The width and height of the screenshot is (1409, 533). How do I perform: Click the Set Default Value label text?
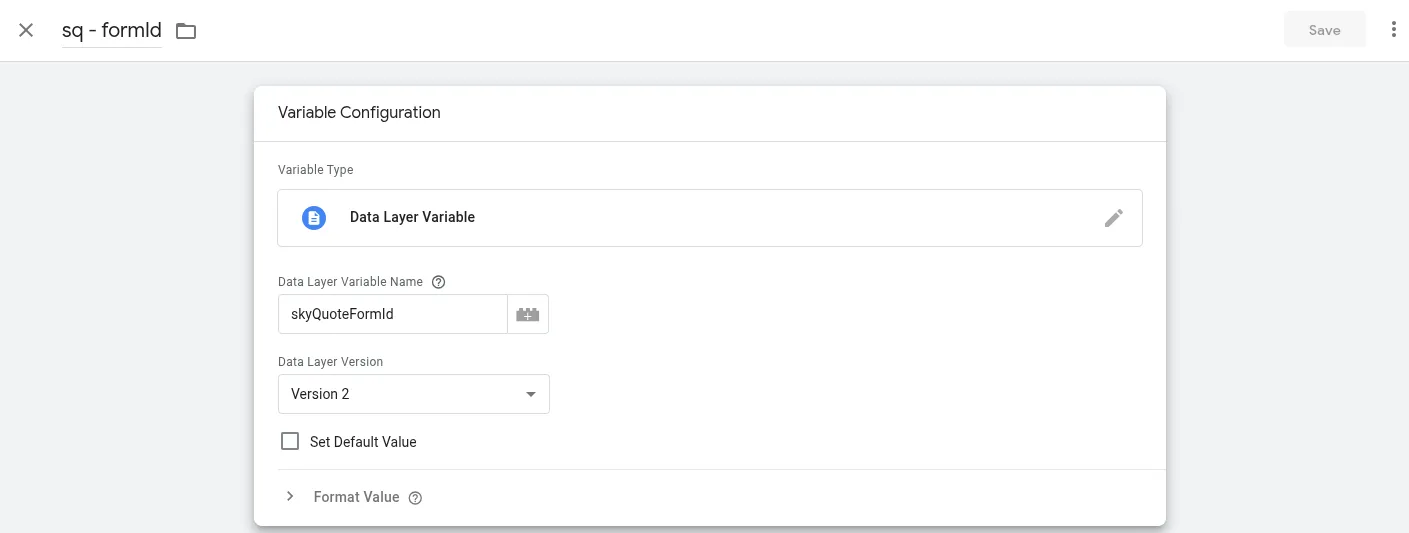tap(363, 442)
